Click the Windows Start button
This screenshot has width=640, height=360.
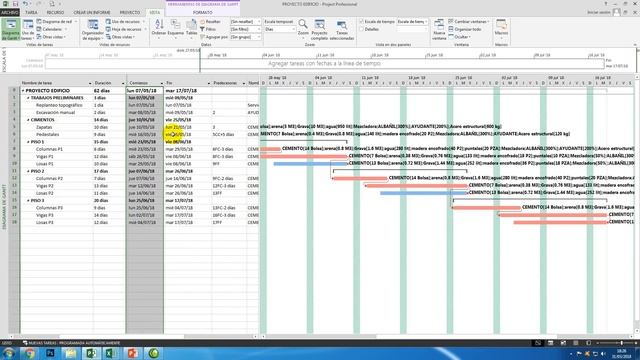tap(9, 353)
